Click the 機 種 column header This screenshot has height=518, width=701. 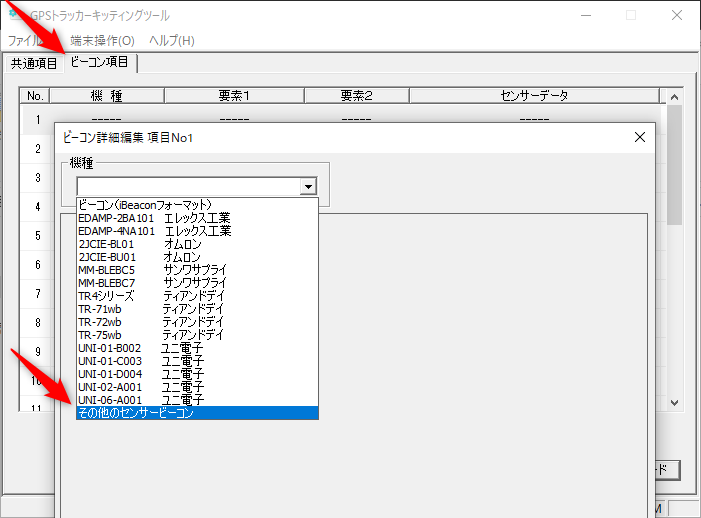click(107, 96)
